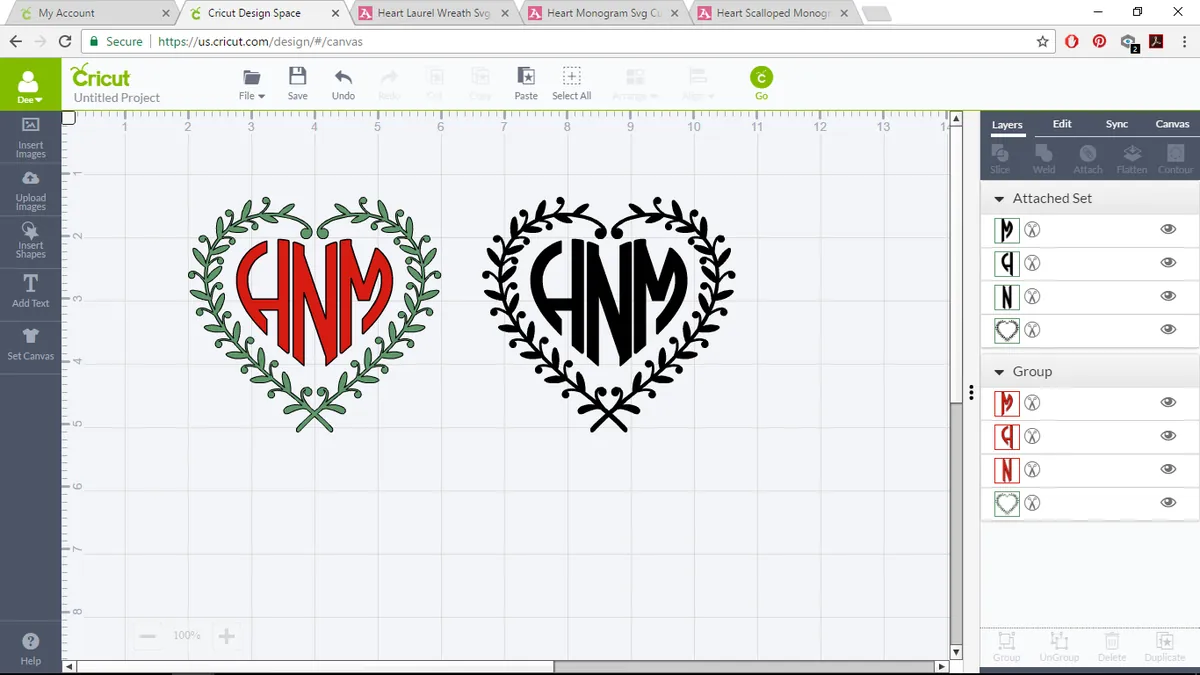
Task: Open the Dee account dropdown
Action: [x=30, y=87]
